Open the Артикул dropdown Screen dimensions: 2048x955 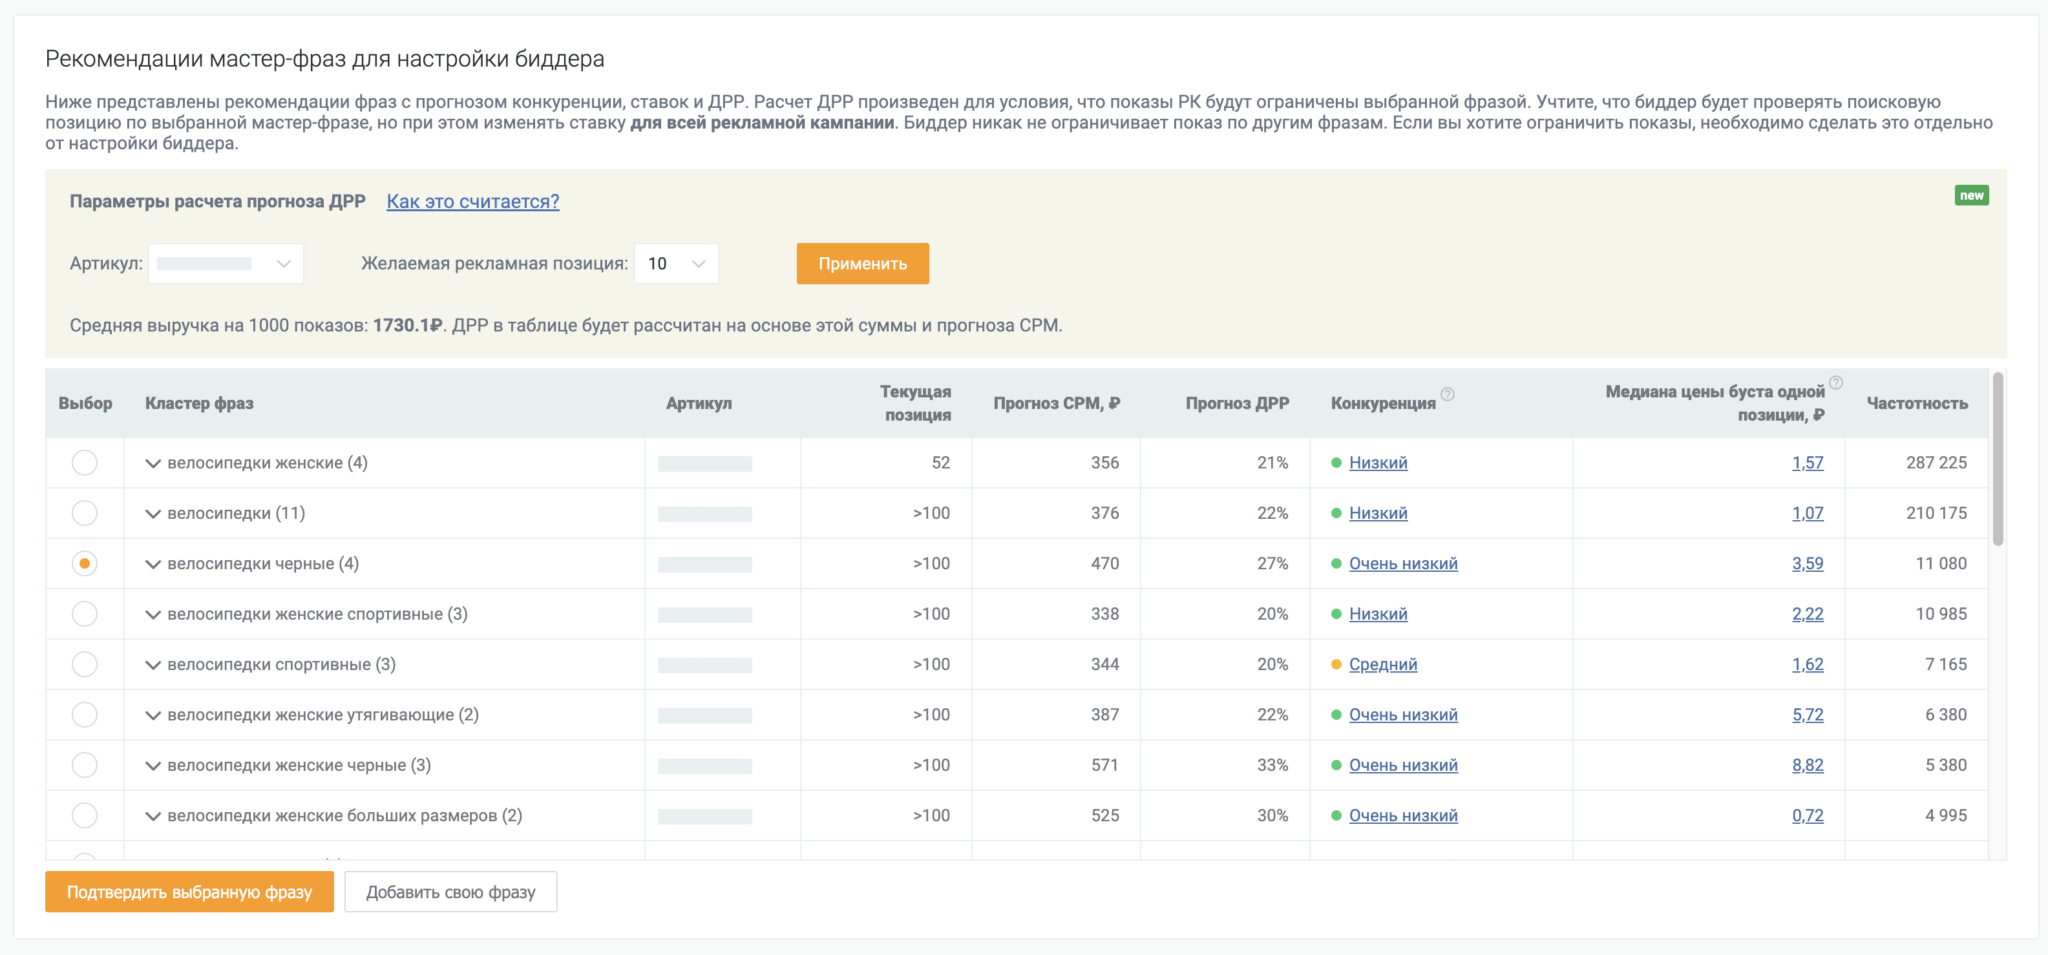coord(226,264)
